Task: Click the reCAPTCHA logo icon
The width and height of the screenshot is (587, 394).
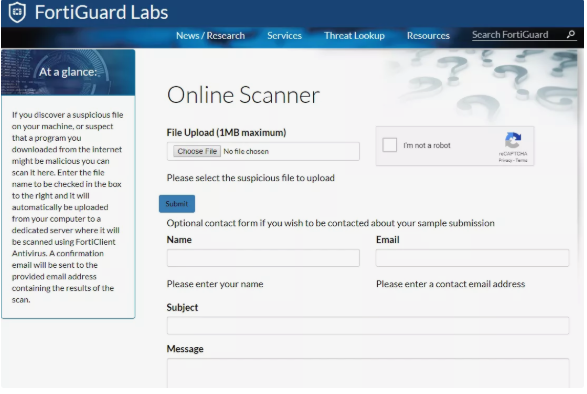Action: [x=513, y=140]
